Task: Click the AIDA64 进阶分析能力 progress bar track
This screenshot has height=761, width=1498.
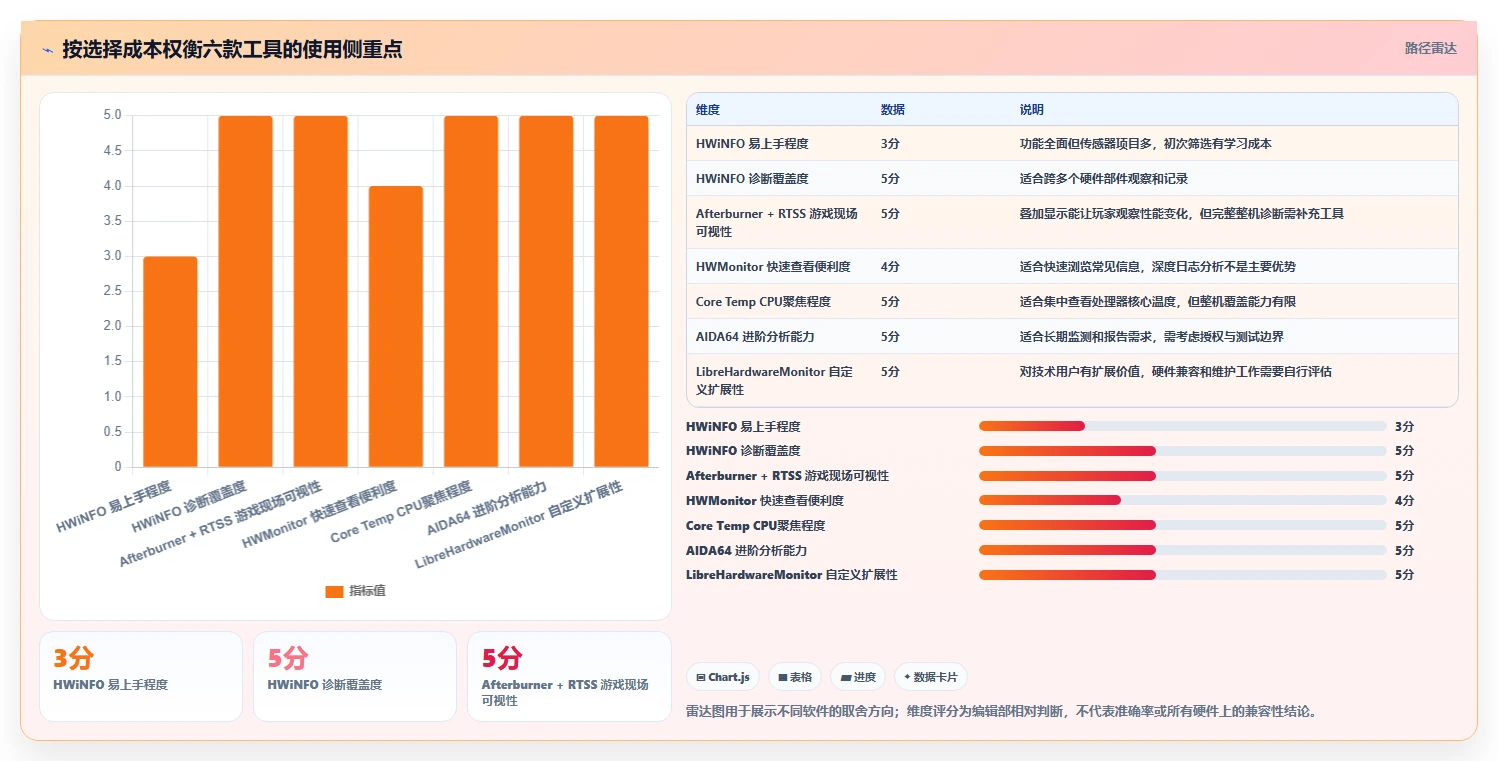Action: pyautogui.click(x=1183, y=550)
